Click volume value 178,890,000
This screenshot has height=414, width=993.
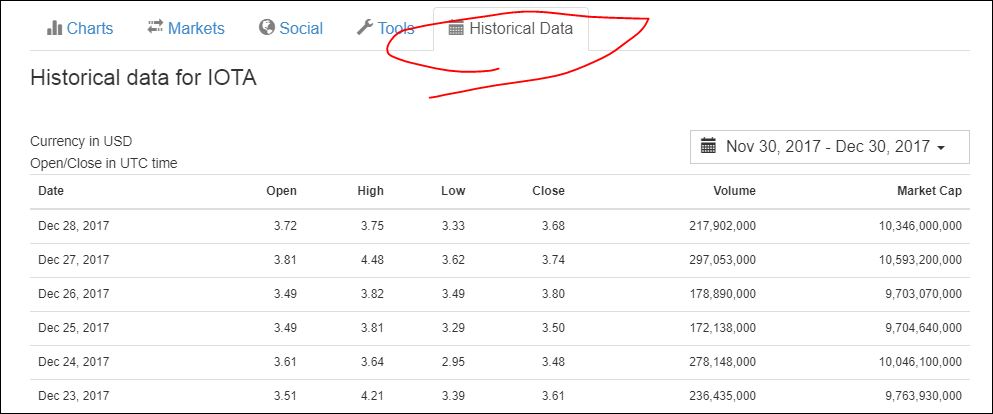point(723,294)
